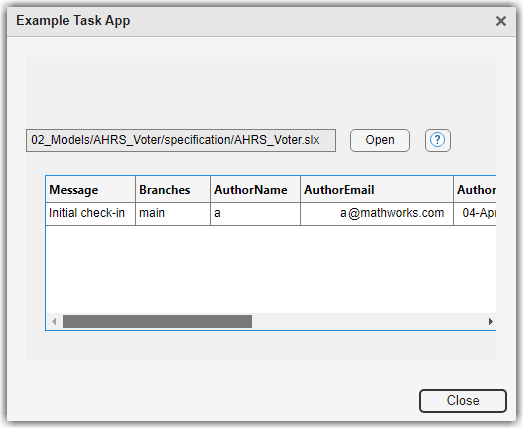524x429 pixels.
Task: Click the "04-Apr" date cell
Action: pyautogui.click(x=475, y=214)
